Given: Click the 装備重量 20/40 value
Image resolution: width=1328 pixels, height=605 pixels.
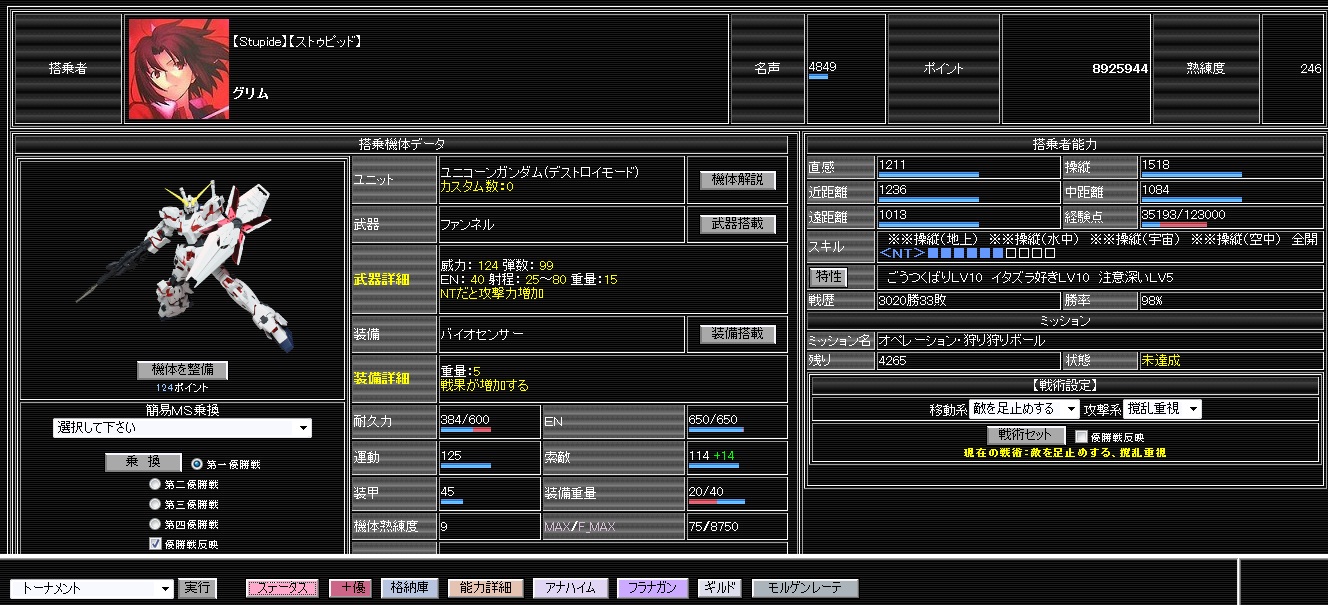Looking at the screenshot, I should [704, 491].
